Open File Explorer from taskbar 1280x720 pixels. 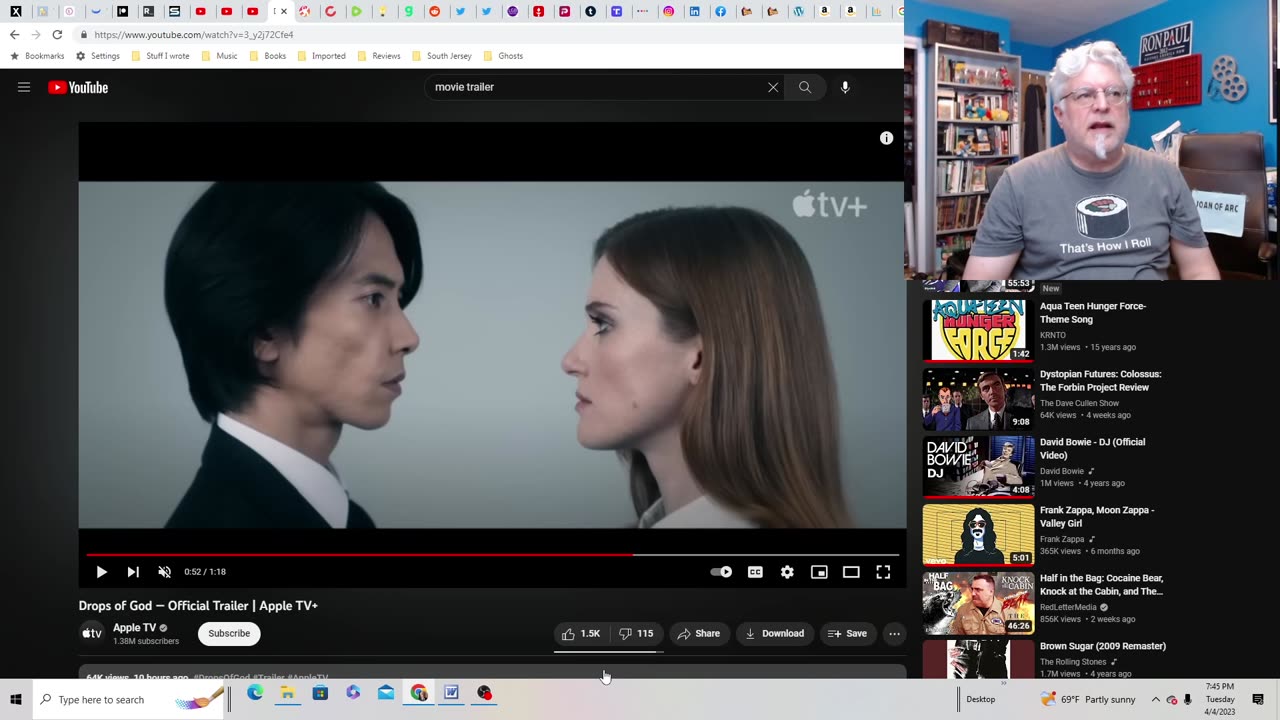287,693
